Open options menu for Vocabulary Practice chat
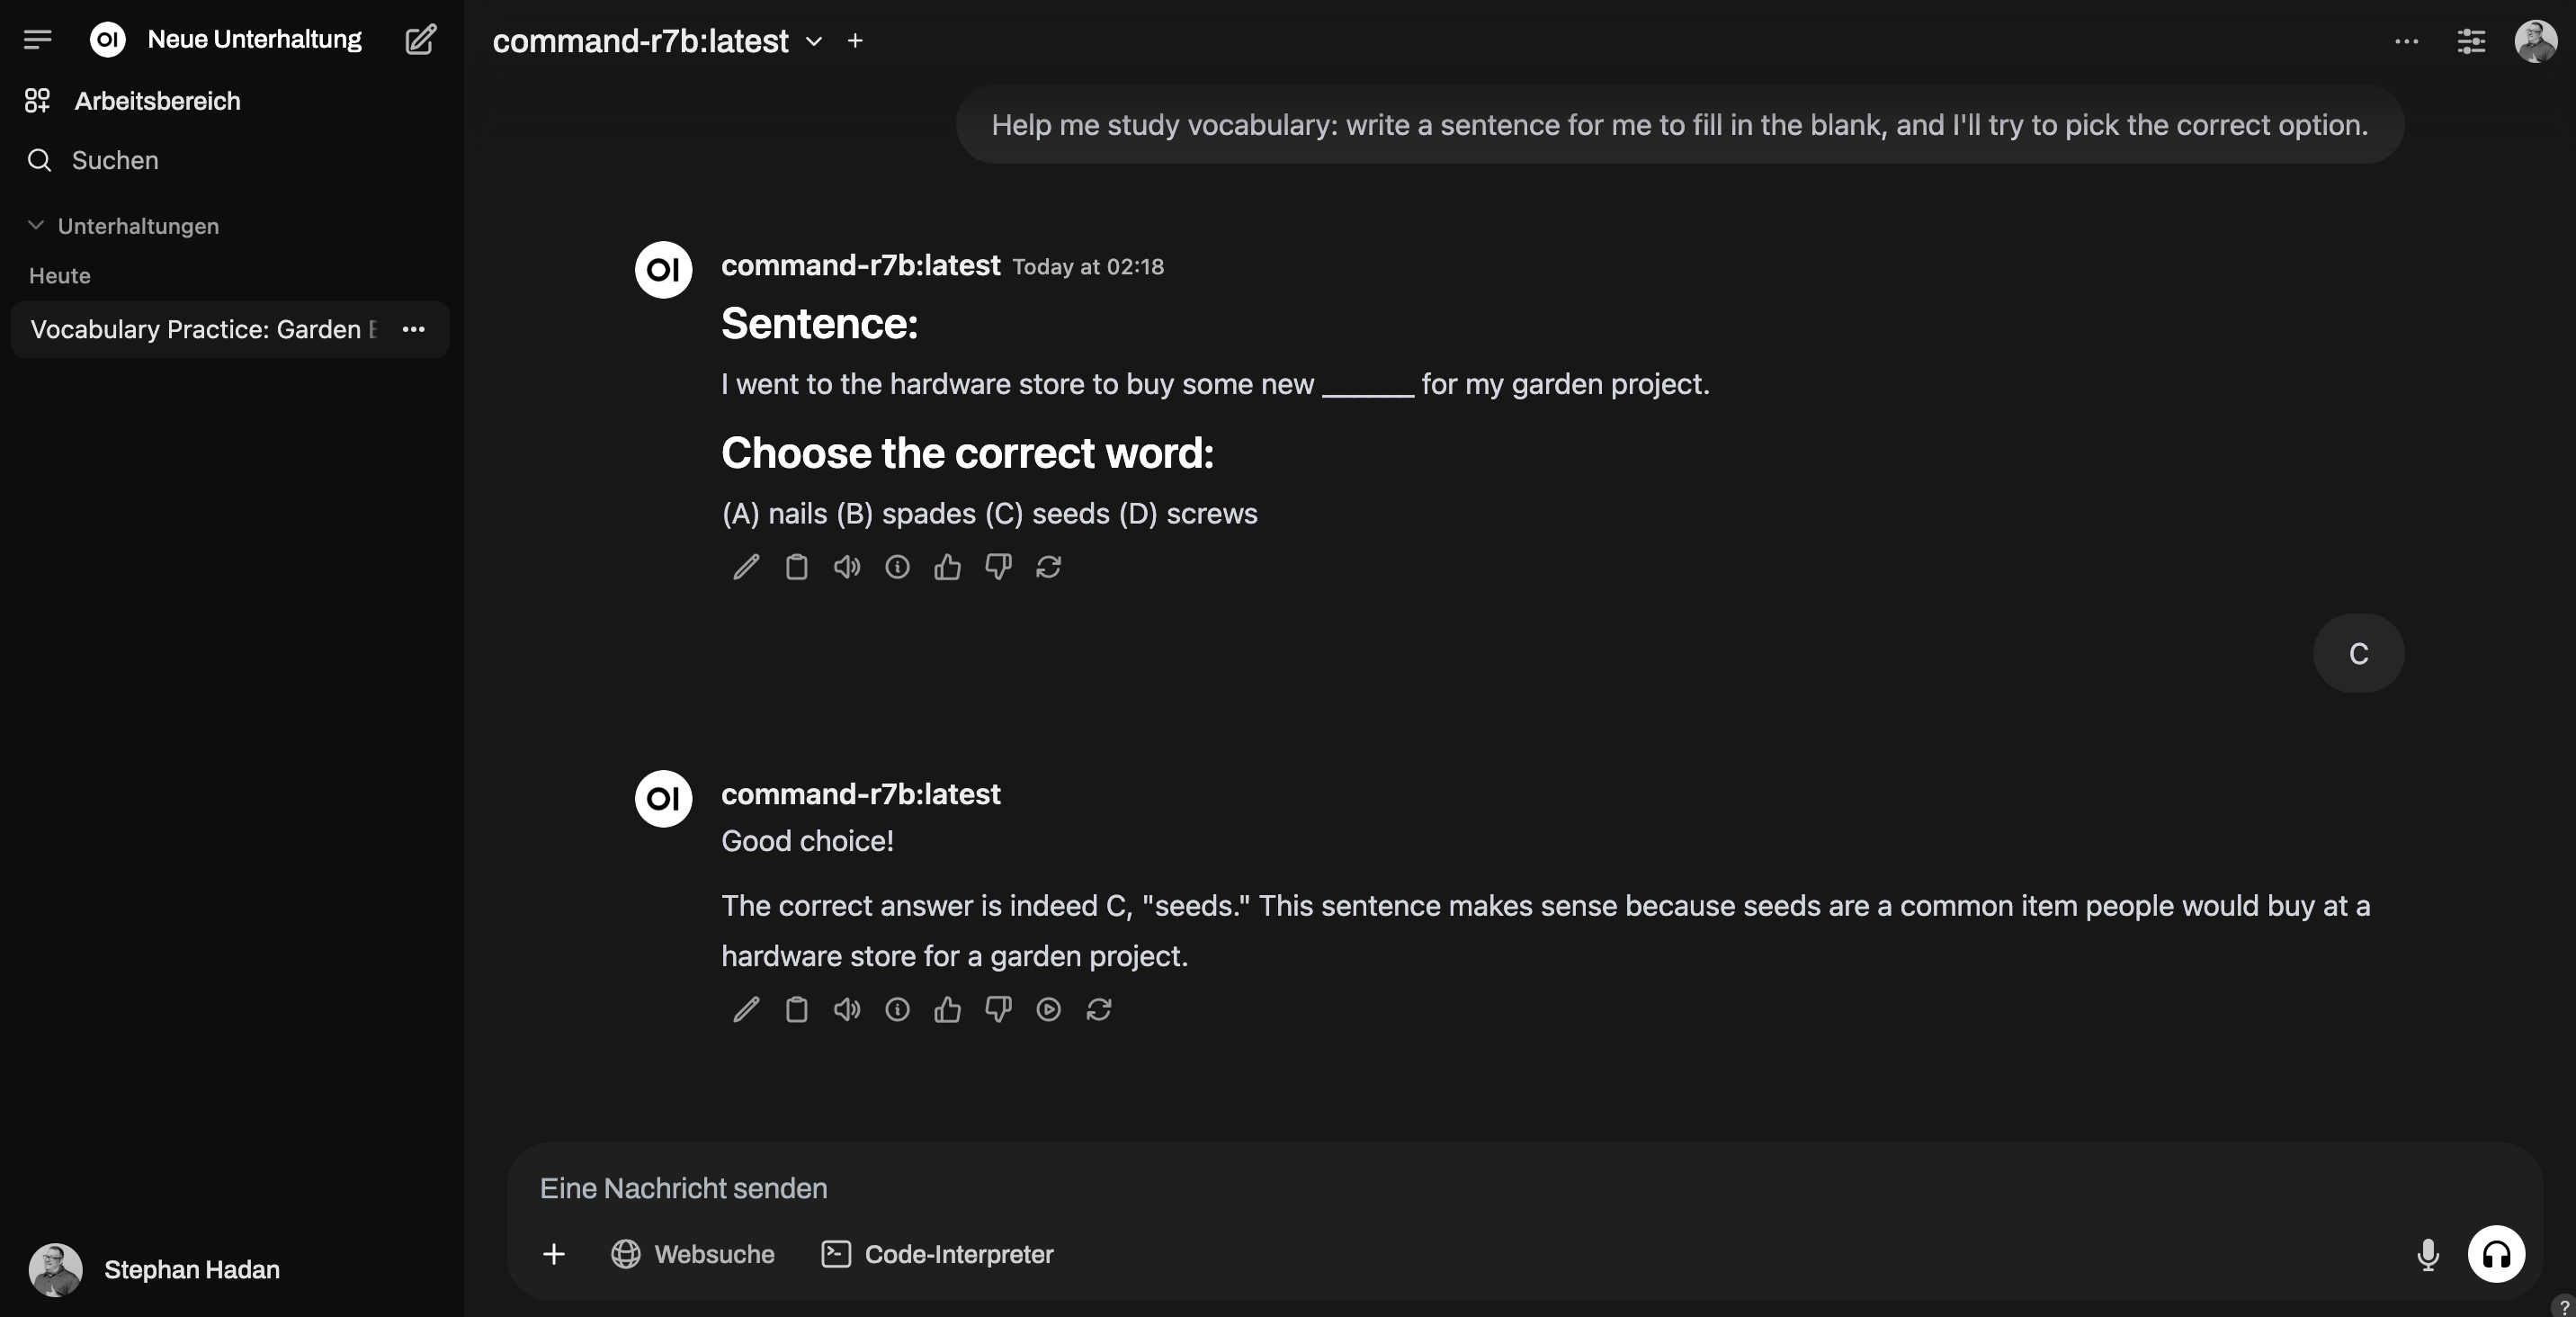This screenshot has height=1317, width=2576. (413, 329)
